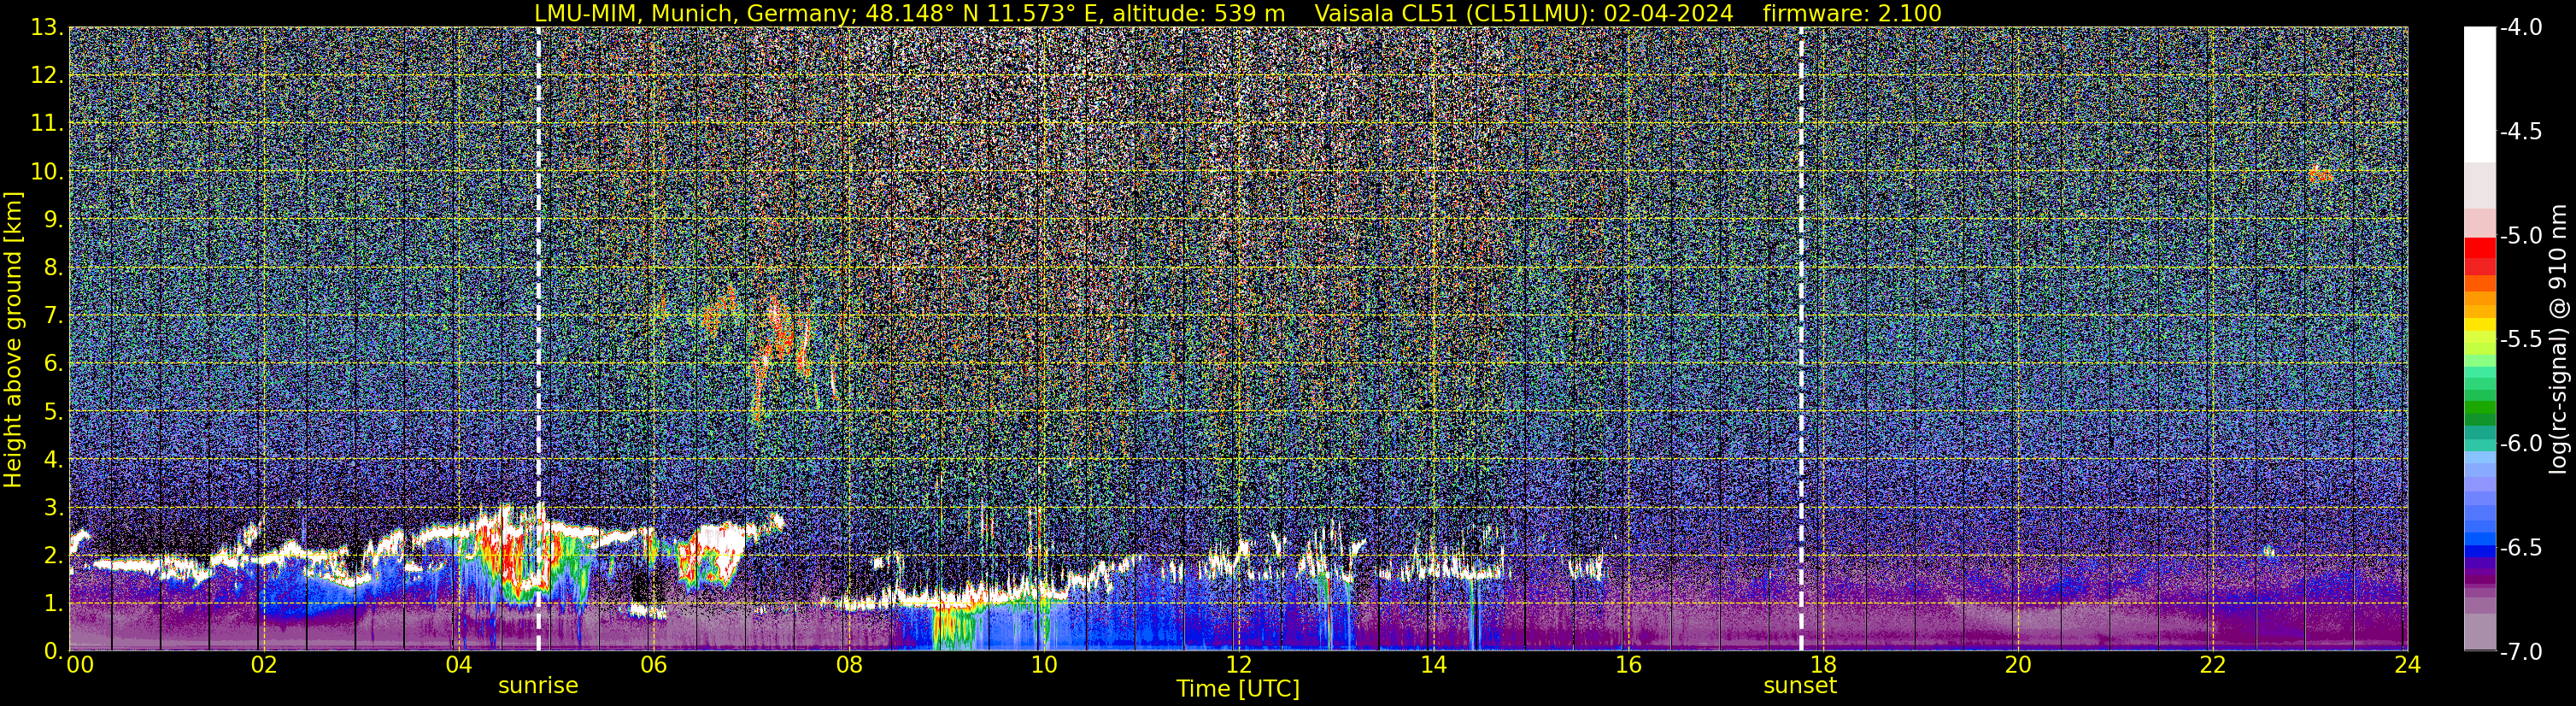Click the y-axis tick label '13.'
Image resolution: width=2576 pixels, height=706 pixels.
tap(47, 28)
